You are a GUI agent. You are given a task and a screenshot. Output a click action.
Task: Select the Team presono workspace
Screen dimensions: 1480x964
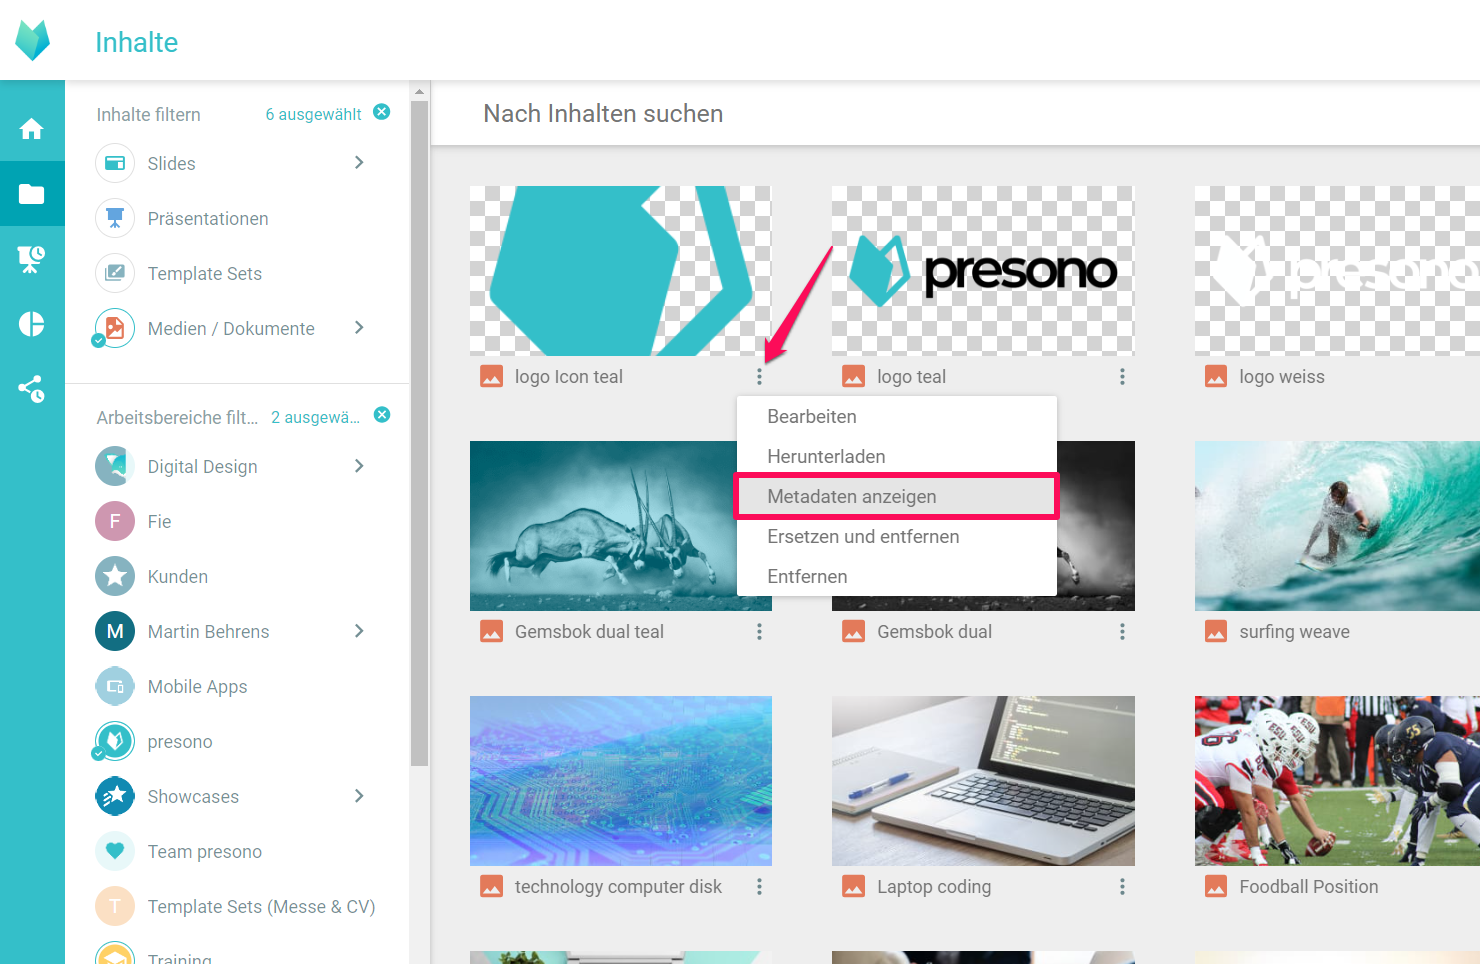[115, 851]
